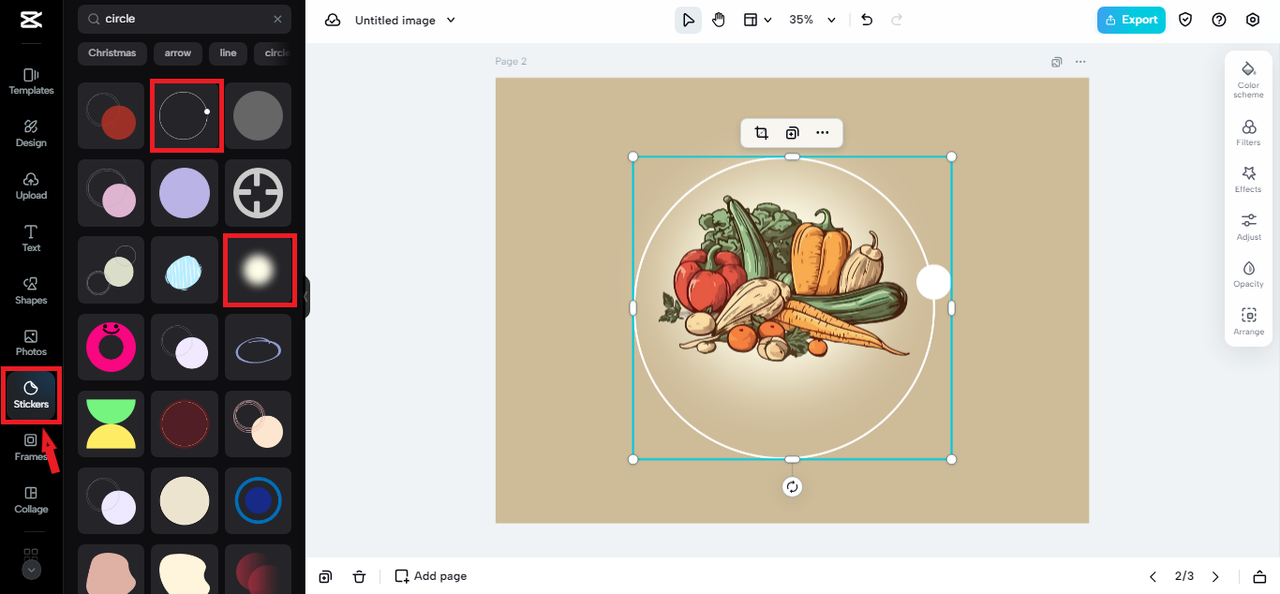Clear the sticker search text
The image size is (1280, 594).
click(277, 19)
